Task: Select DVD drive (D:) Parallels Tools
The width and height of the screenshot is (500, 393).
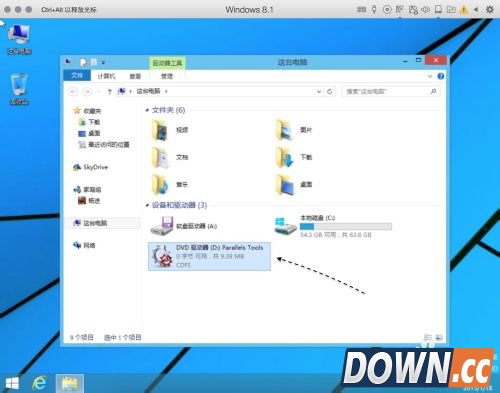Action: tap(209, 256)
